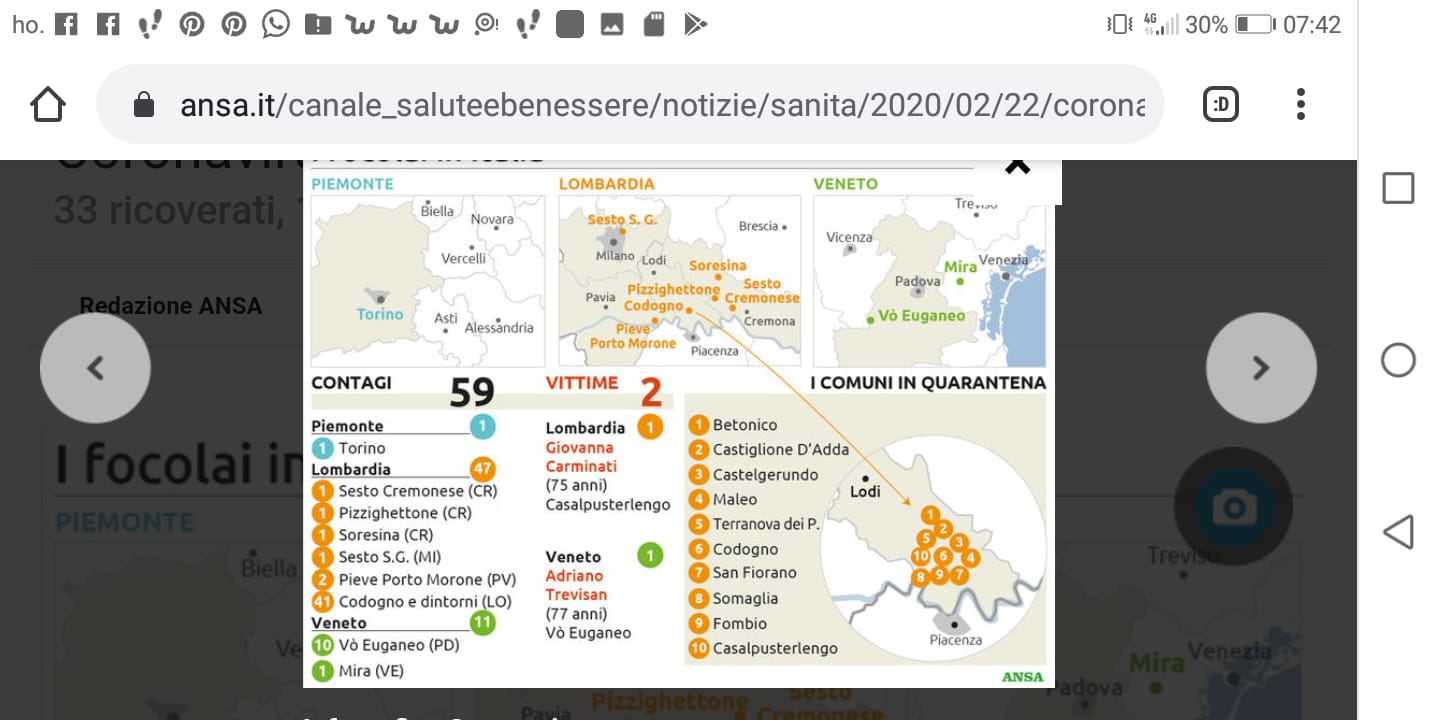Image resolution: width=1440 pixels, height=720 pixels.
Task: Tap the "Codogno e dintorni (LO)" list row
Action: click(411, 601)
